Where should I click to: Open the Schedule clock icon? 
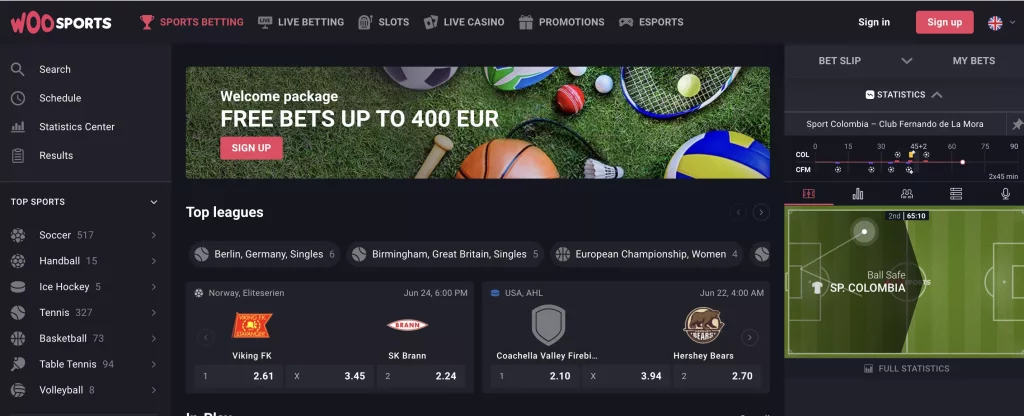18,98
